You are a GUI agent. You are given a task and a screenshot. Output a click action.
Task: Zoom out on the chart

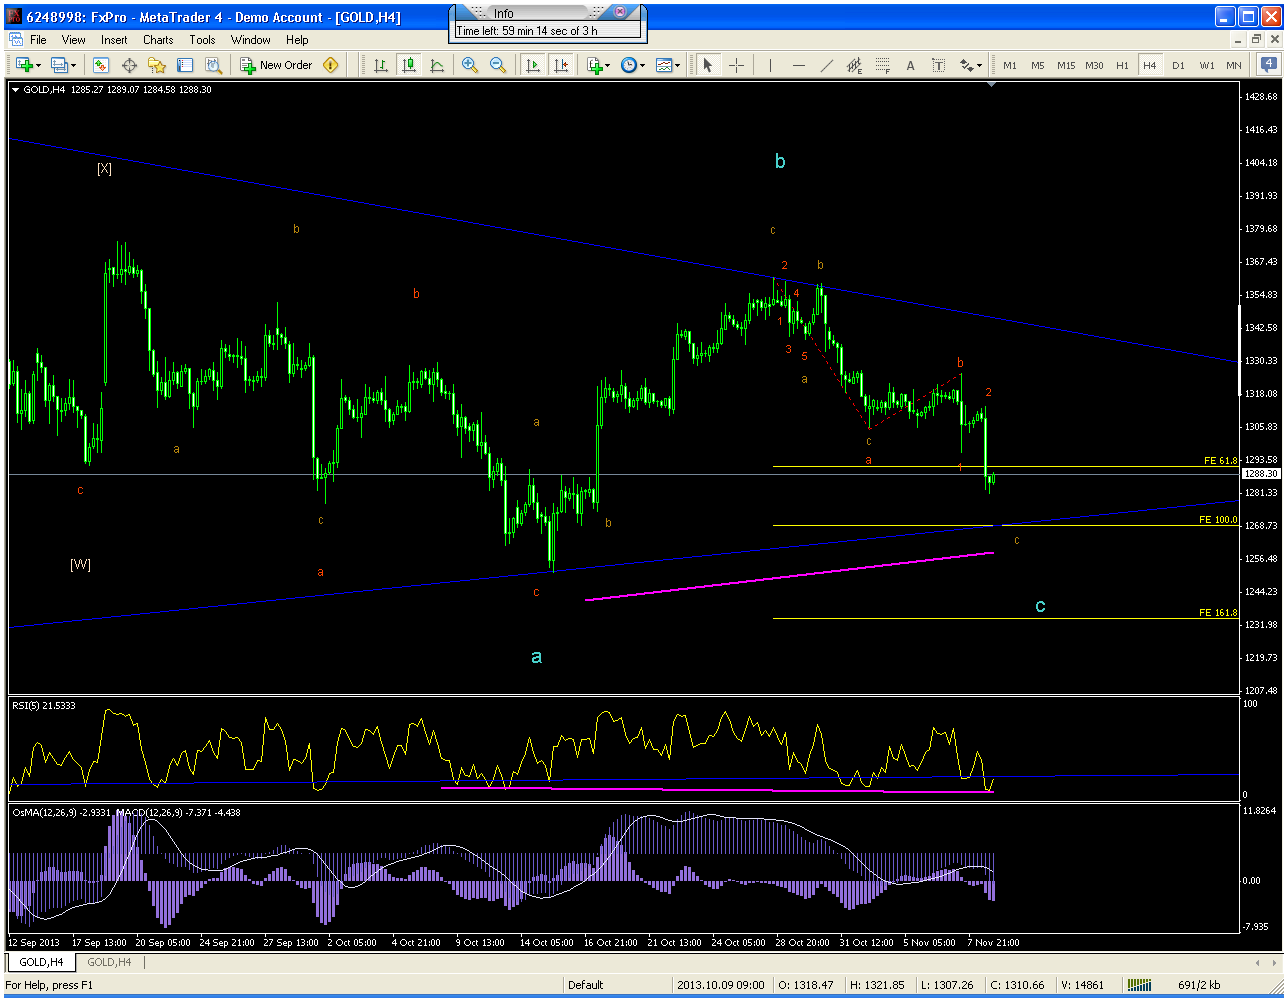497,65
